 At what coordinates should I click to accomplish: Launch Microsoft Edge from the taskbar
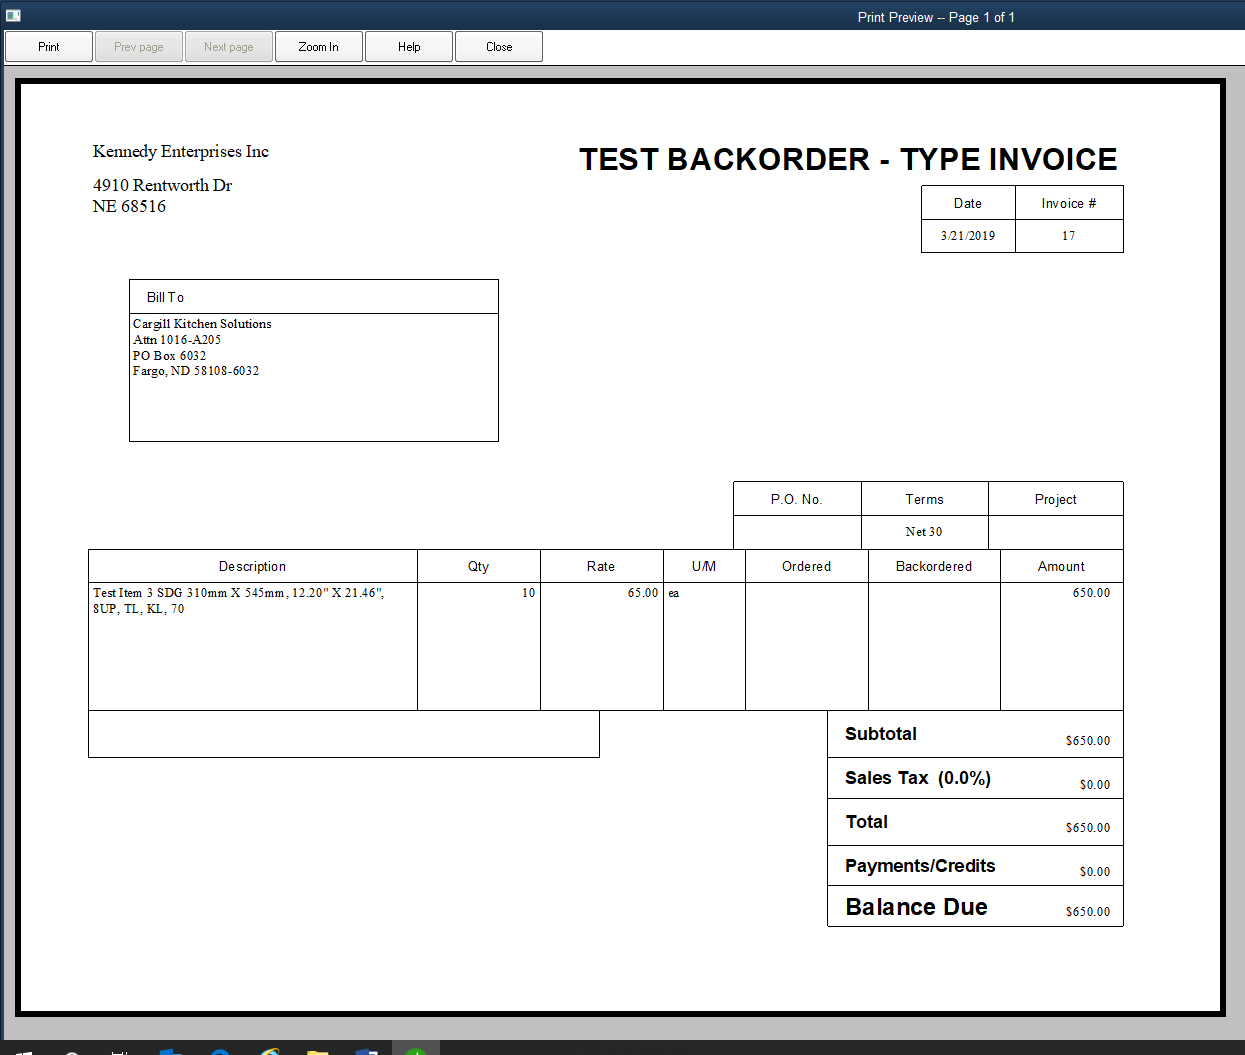(218, 1050)
